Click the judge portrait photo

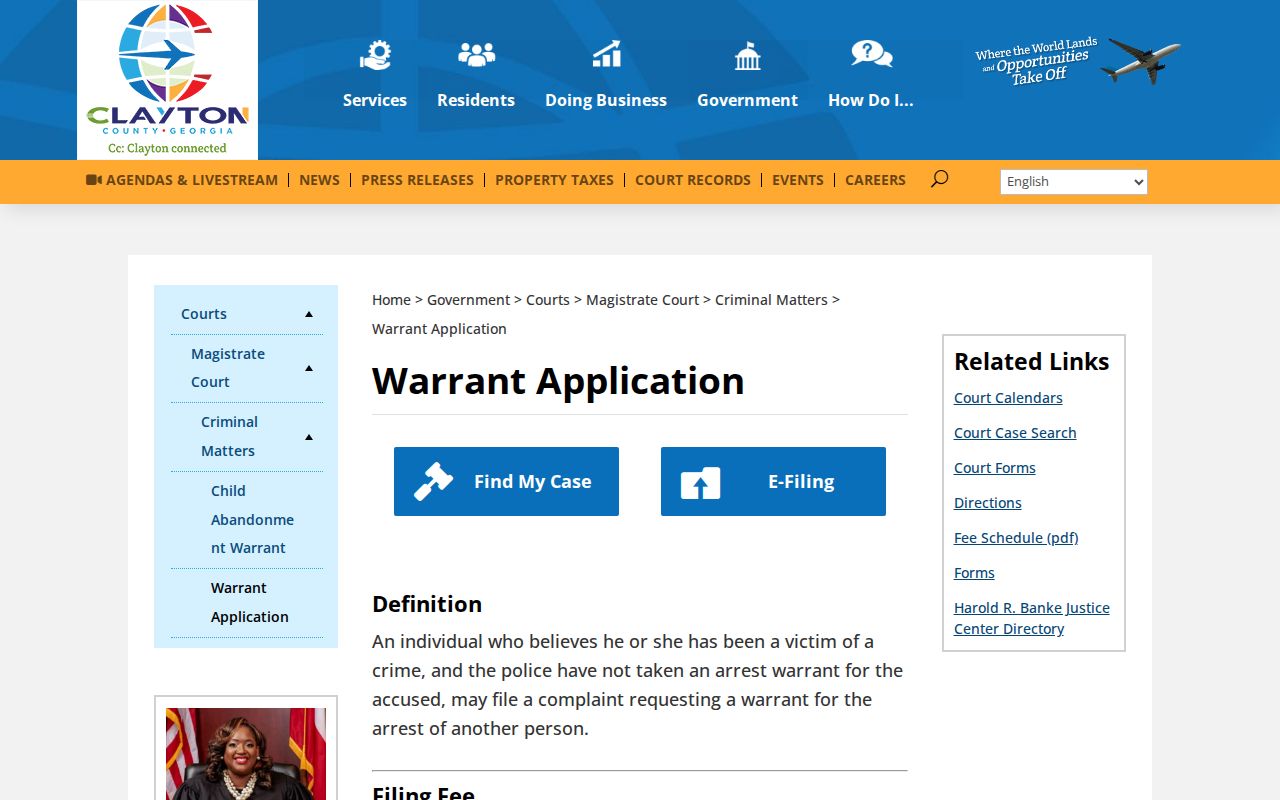[246, 754]
